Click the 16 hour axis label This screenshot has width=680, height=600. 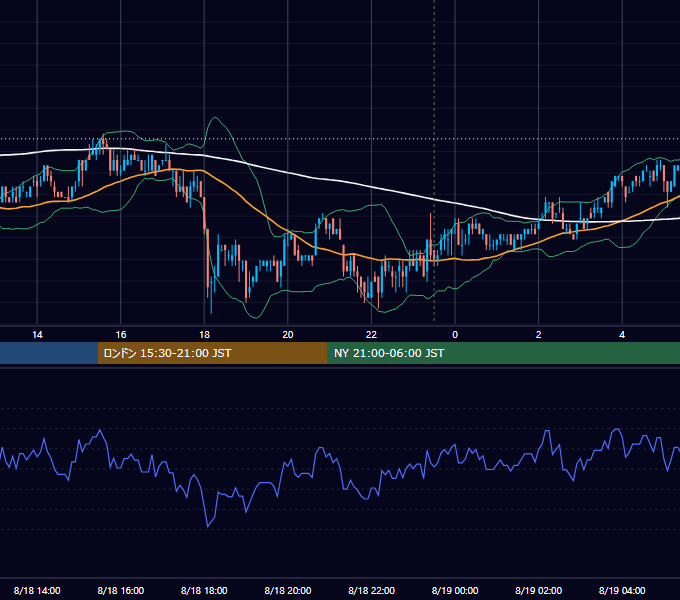point(121,335)
